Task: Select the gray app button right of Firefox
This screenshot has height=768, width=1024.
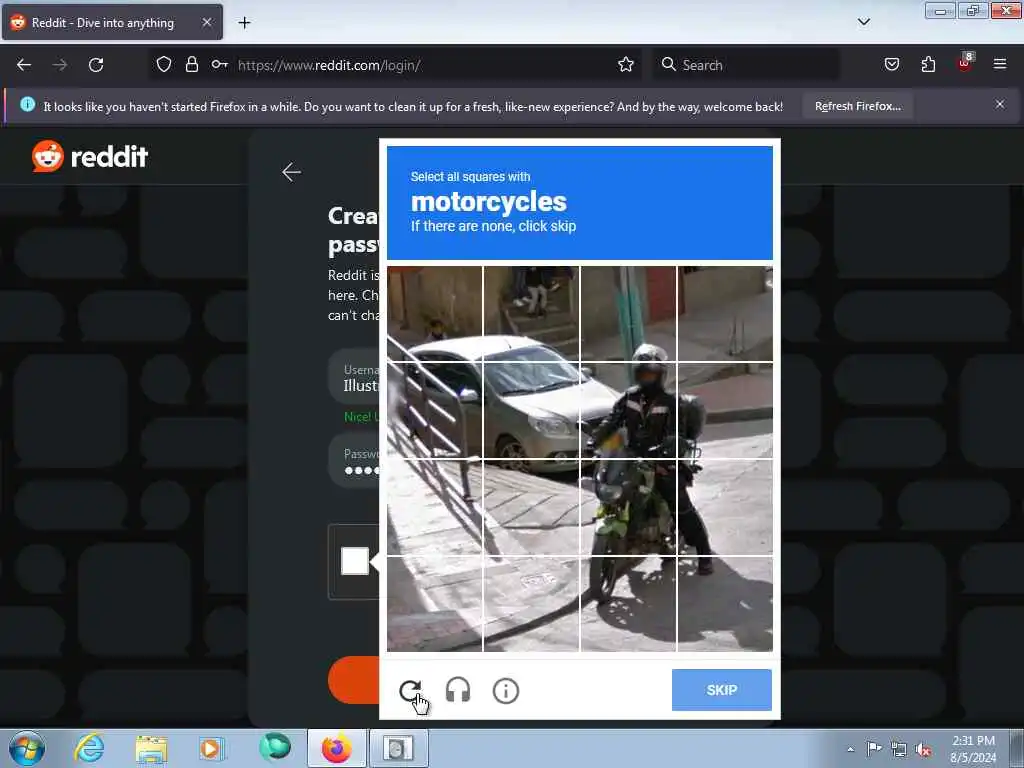Action: (398, 748)
